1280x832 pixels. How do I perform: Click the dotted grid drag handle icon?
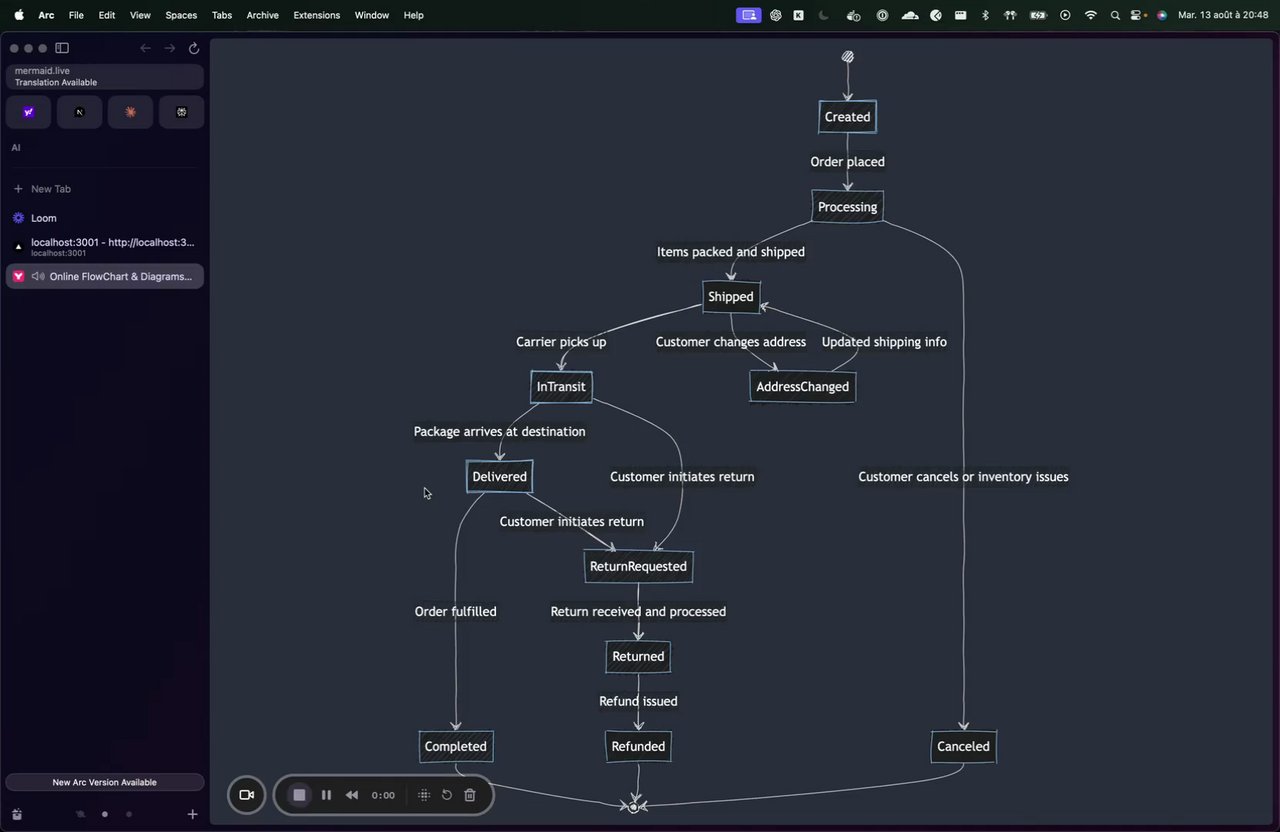[424, 795]
